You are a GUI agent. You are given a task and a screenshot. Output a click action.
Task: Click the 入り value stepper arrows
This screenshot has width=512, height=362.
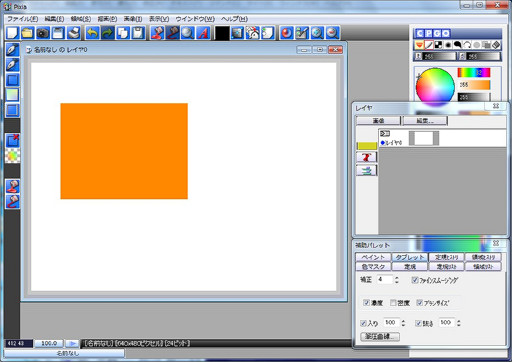pyautogui.click(x=403, y=323)
